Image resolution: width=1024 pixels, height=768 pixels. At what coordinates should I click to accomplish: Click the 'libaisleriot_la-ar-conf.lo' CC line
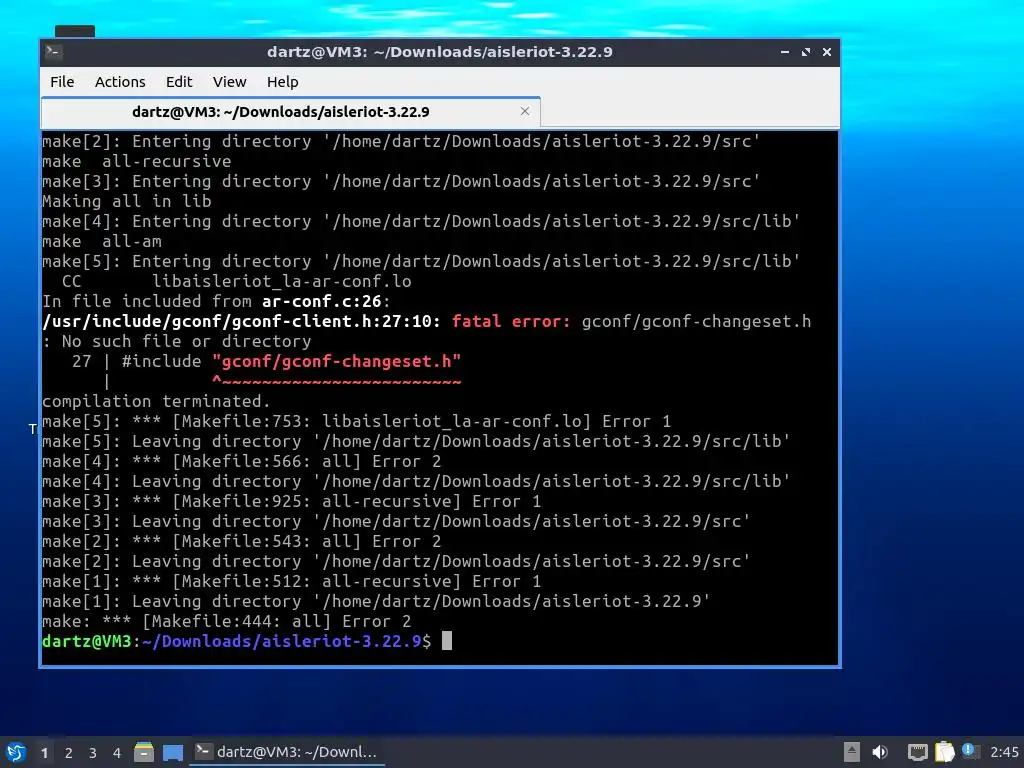click(x=236, y=281)
